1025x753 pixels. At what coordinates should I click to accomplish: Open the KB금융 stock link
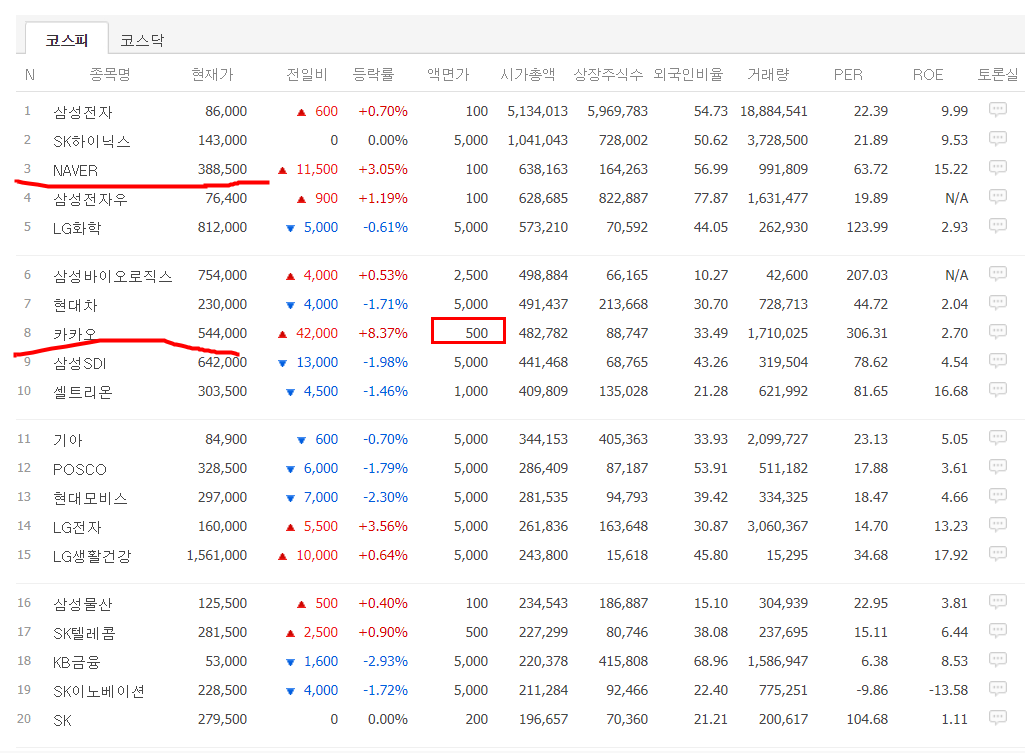76,662
